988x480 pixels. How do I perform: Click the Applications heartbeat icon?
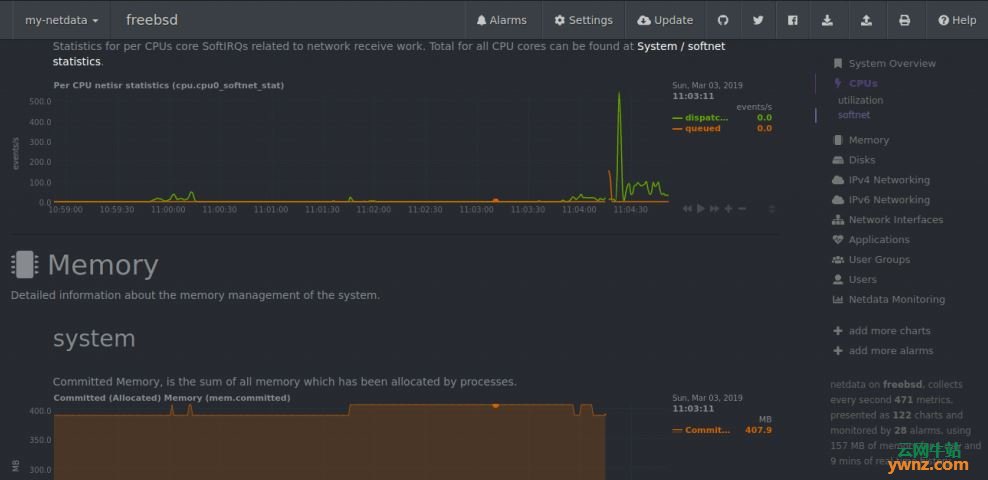tap(837, 240)
